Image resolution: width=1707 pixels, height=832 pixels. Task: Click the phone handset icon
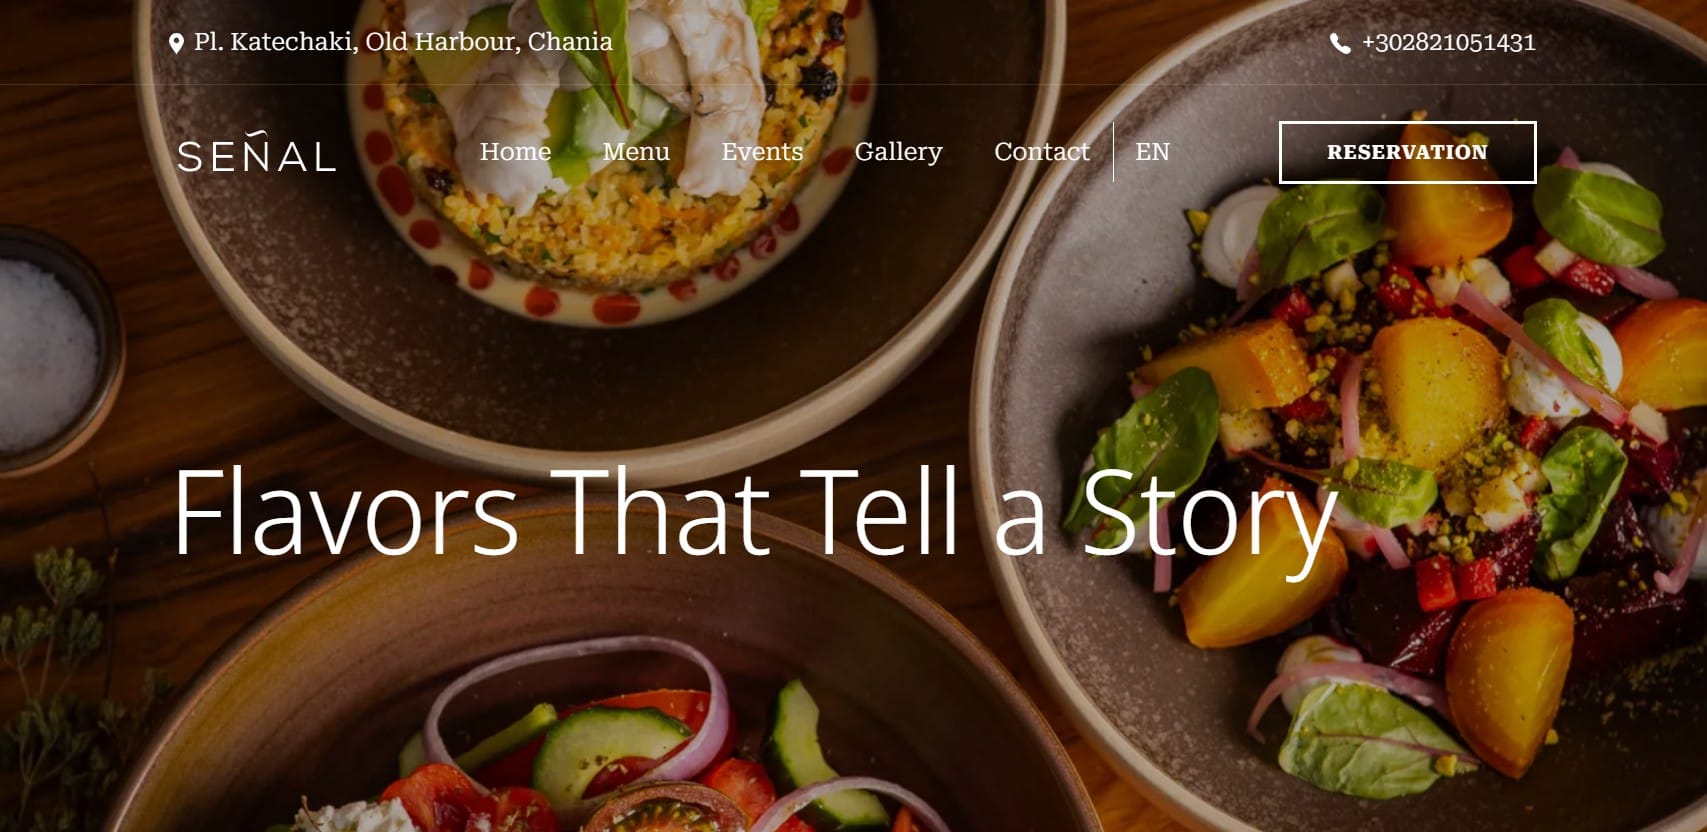[1340, 43]
